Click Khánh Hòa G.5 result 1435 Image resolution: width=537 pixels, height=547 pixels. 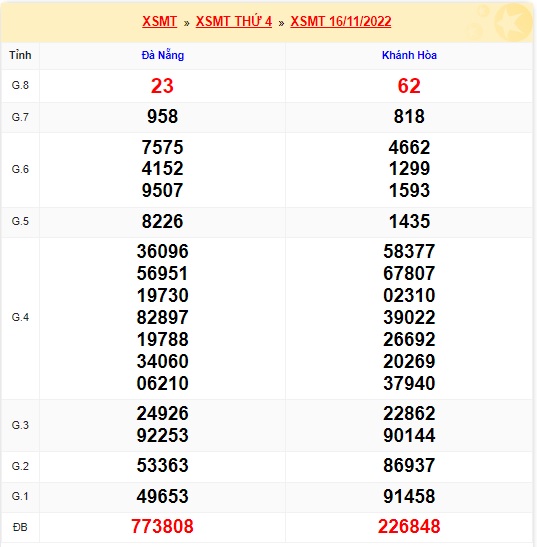[409, 222]
